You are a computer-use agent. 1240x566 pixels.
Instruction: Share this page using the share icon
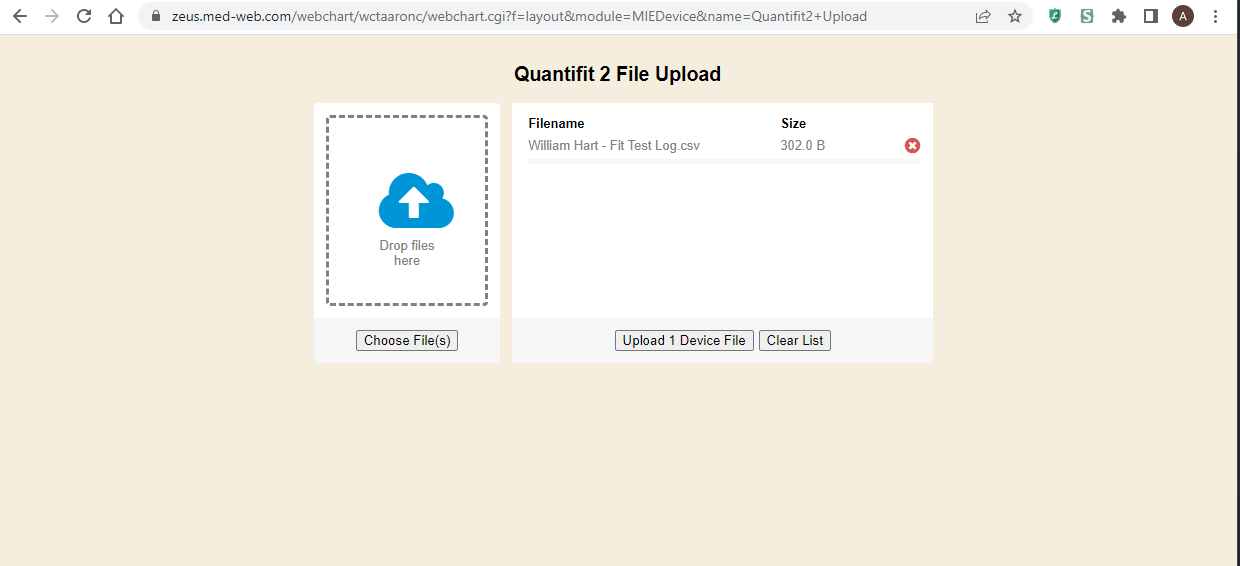[x=983, y=16]
